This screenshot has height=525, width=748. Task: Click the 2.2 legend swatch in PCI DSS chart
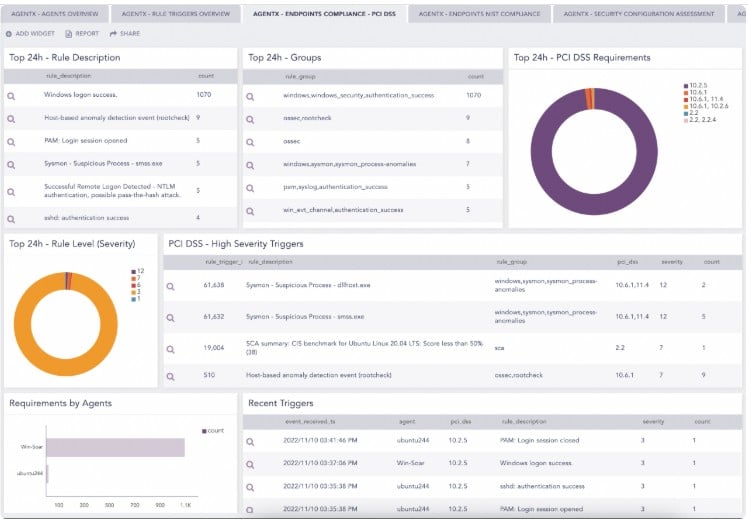point(686,113)
